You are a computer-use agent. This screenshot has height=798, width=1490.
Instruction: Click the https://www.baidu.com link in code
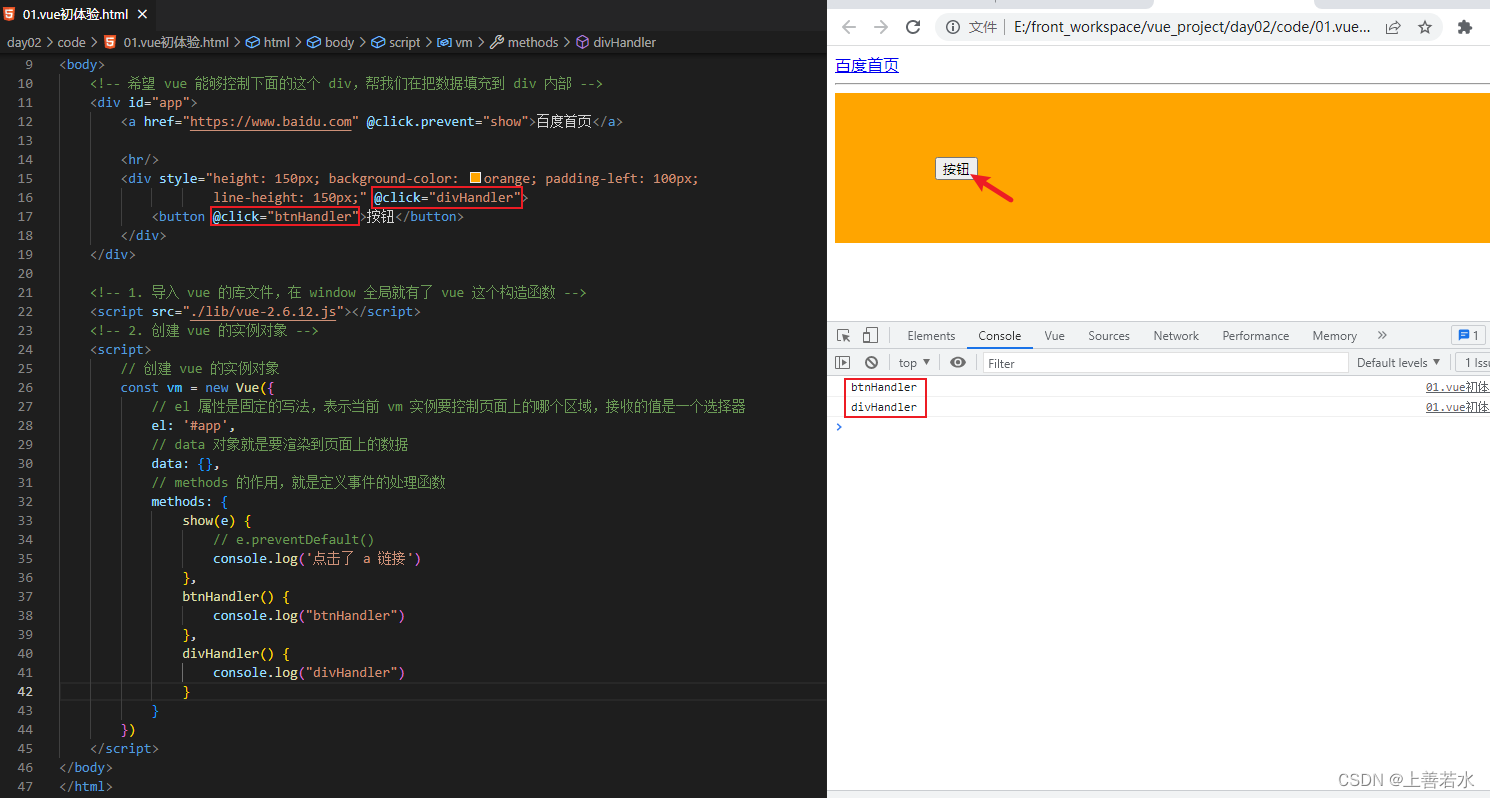pyautogui.click(x=271, y=121)
